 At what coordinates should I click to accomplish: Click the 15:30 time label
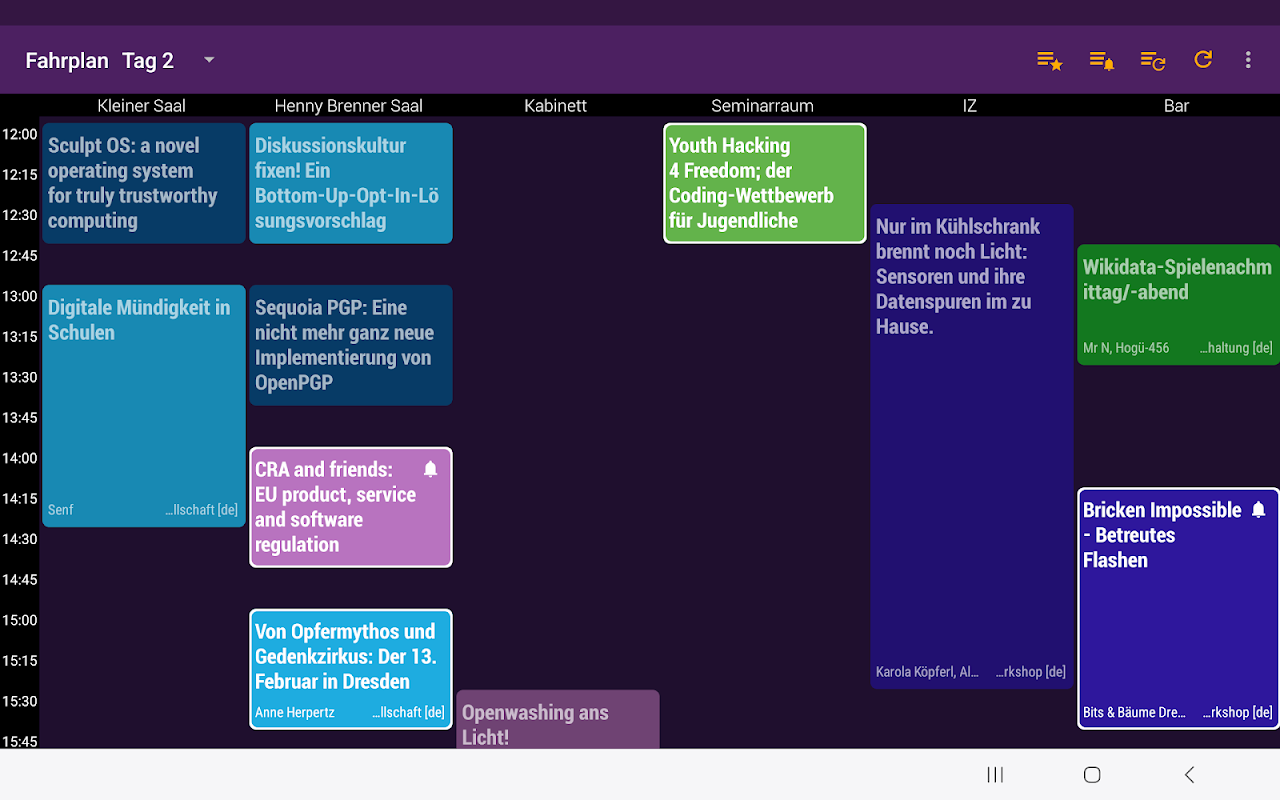20,701
